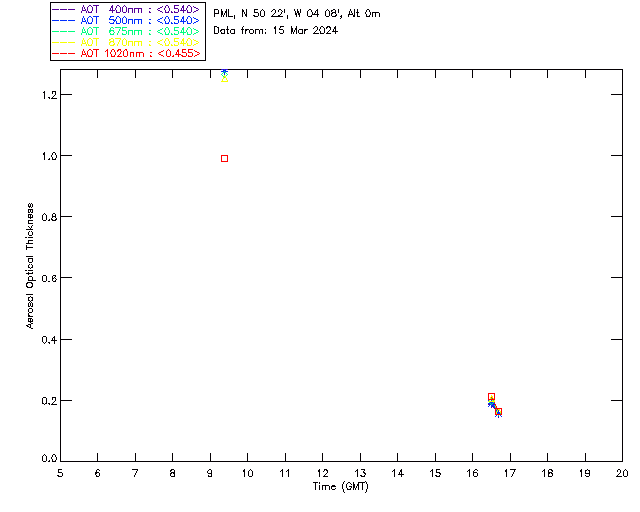Click the x-axis tick label 12

[x=322, y=474]
